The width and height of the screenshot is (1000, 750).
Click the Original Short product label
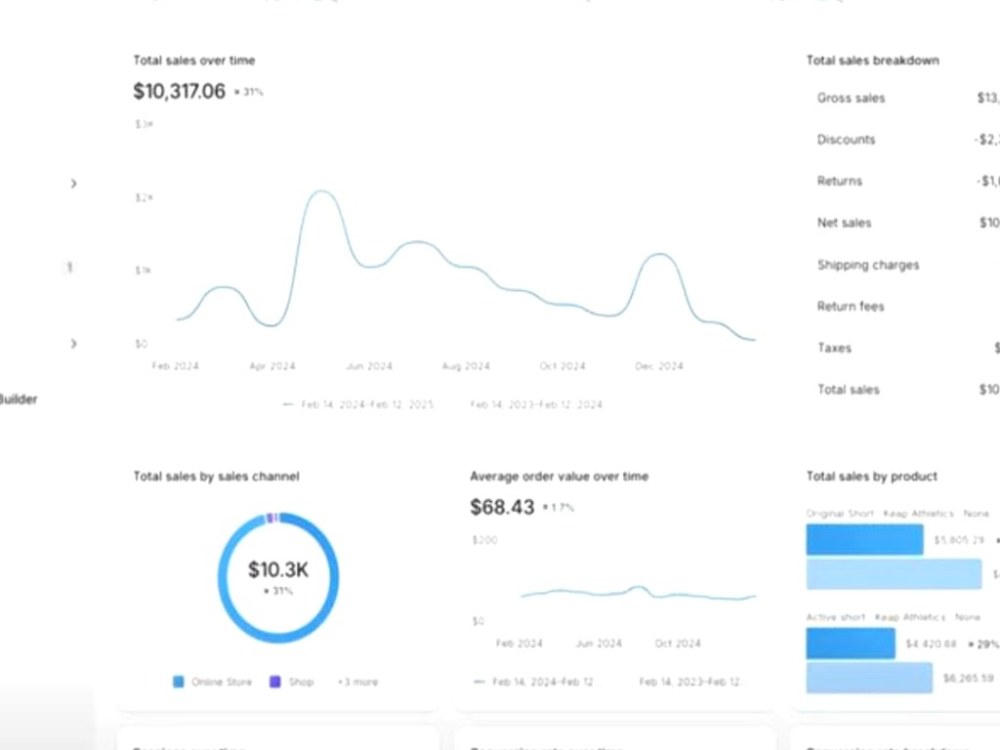point(840,513)
